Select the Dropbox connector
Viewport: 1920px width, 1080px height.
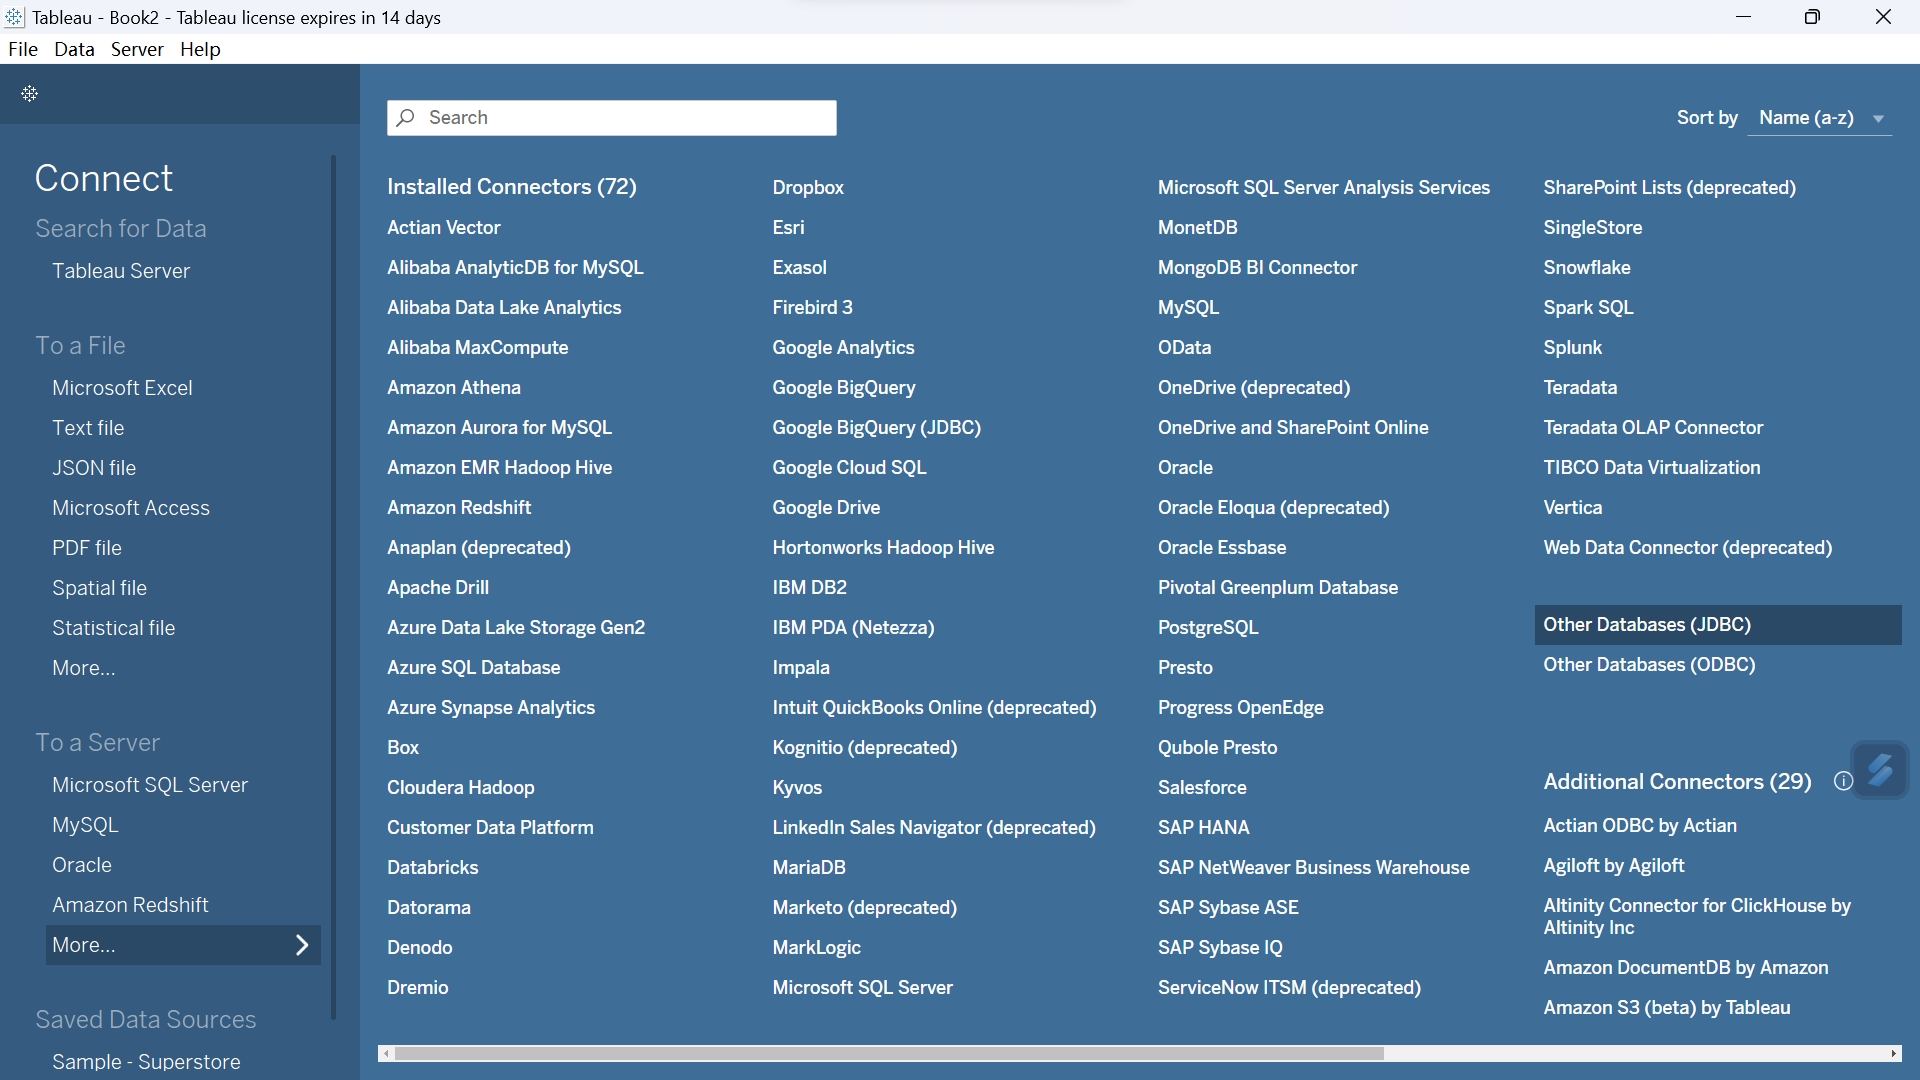tap(808, 188)
